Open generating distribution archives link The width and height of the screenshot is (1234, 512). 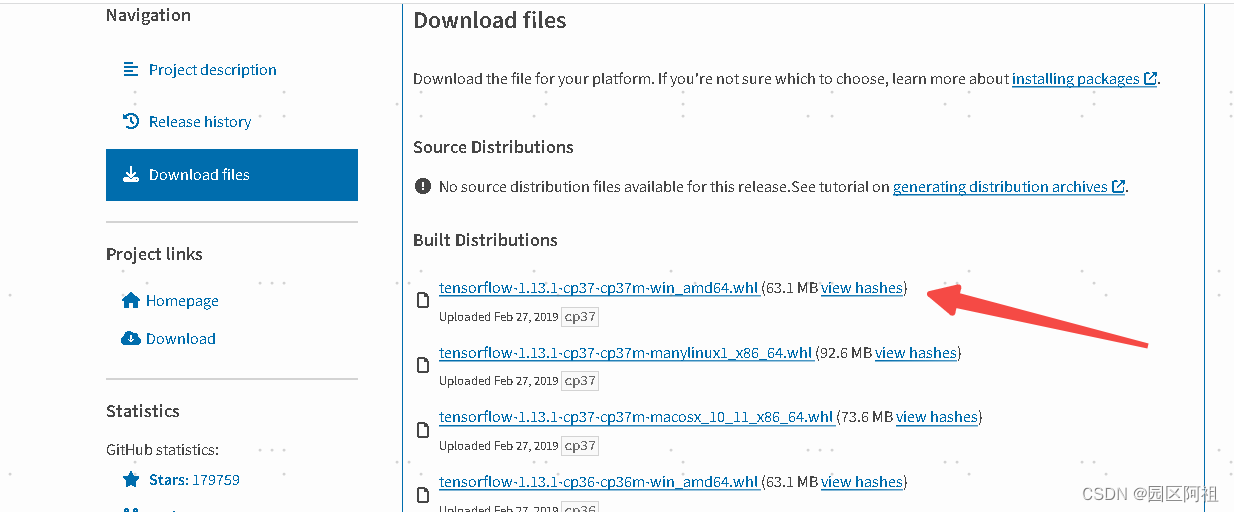coord(1000,187)
